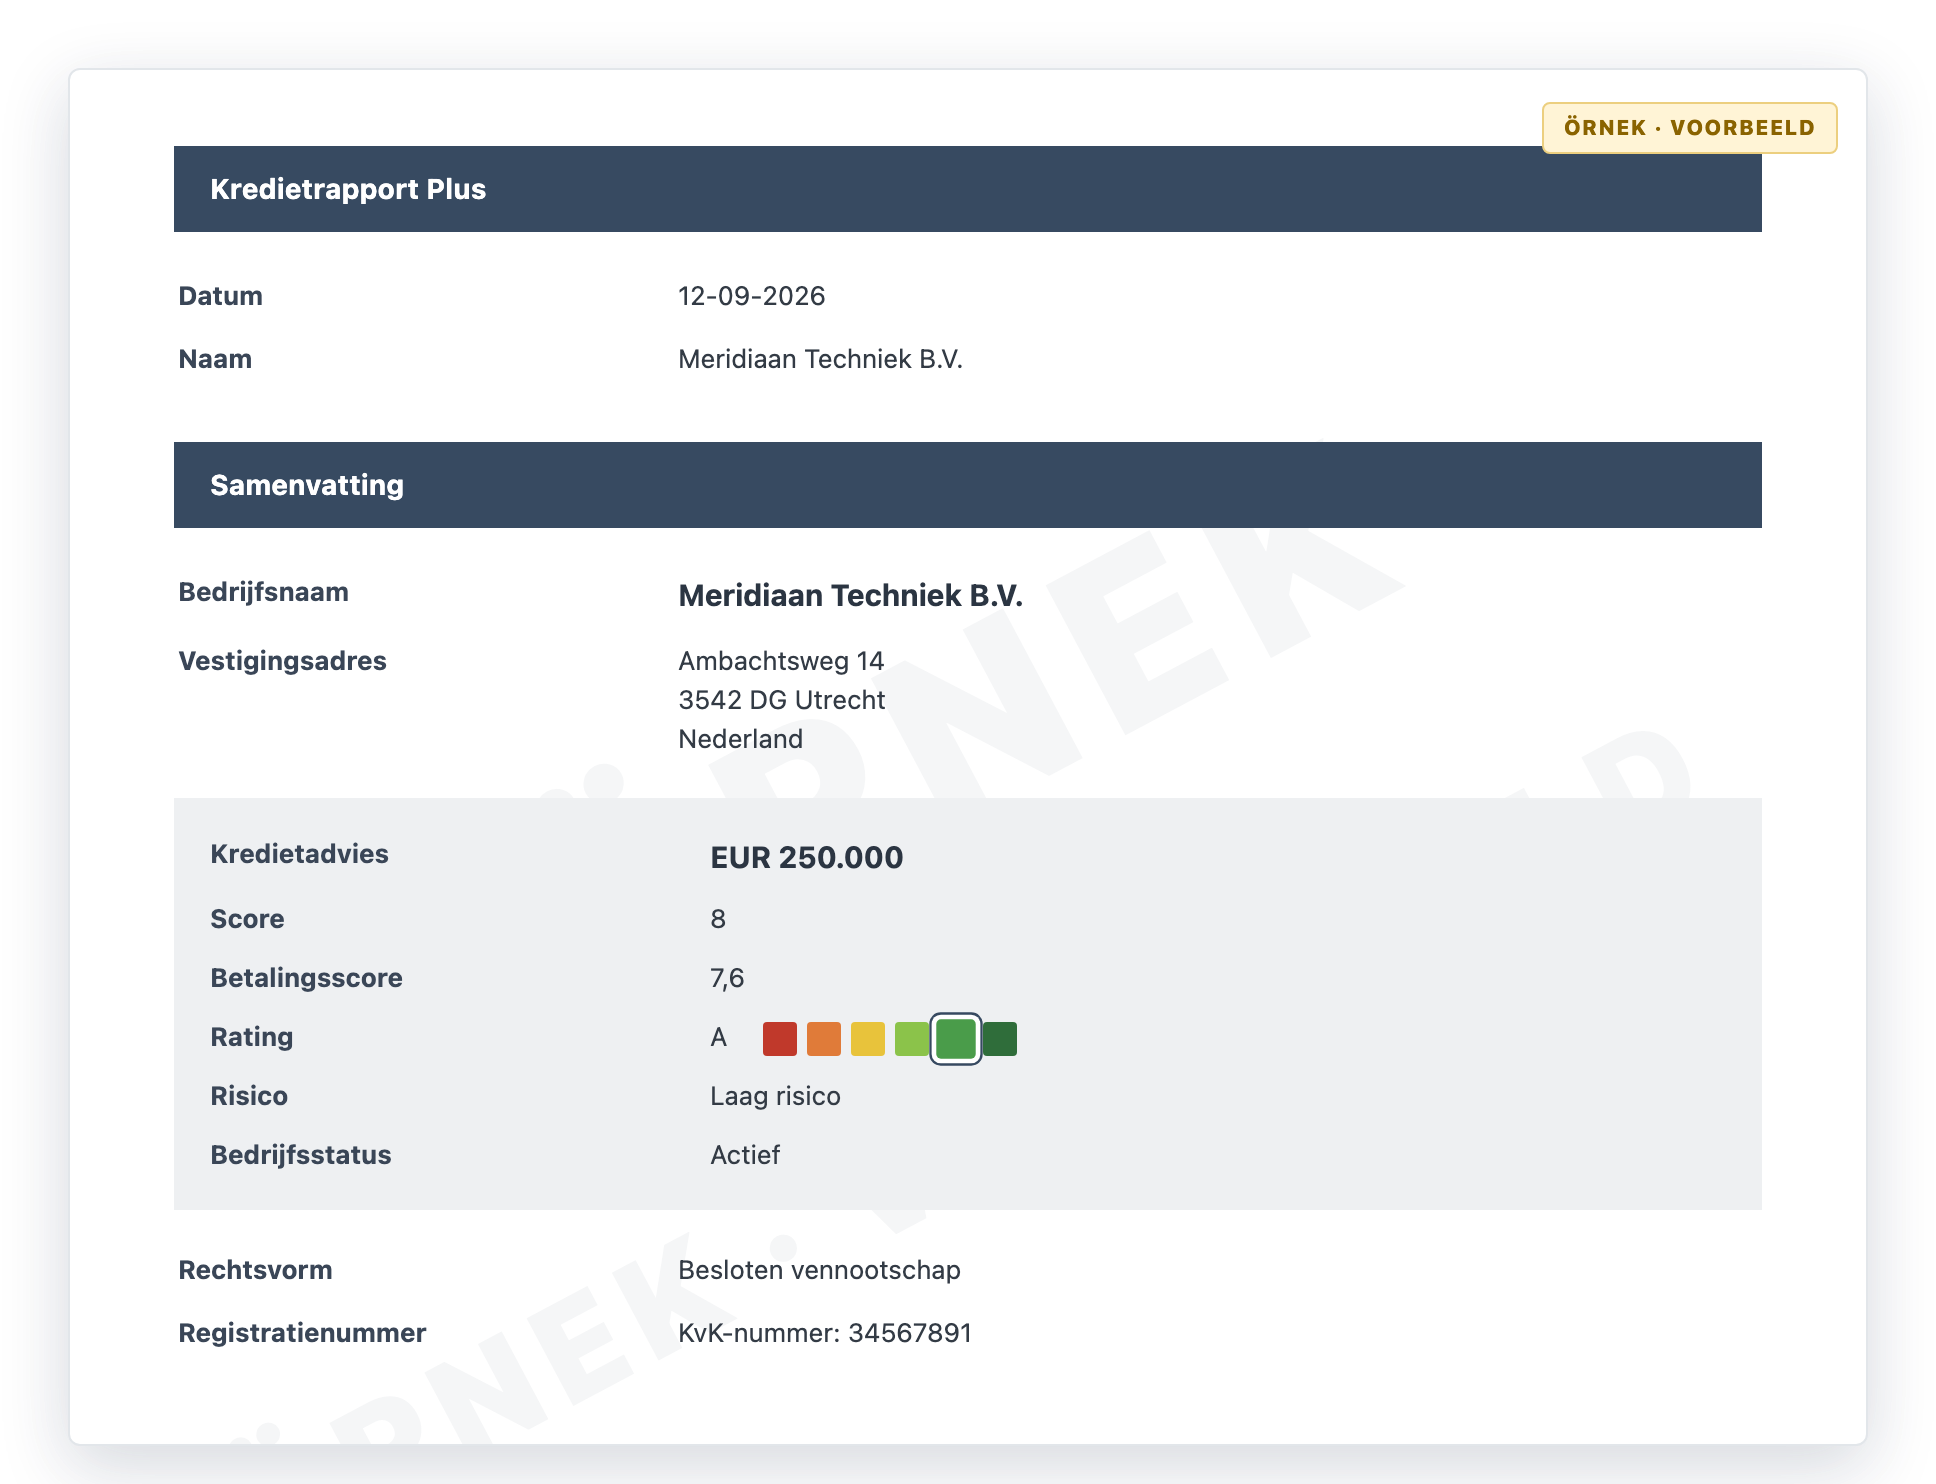Click the Bedrijfsstatus value Actief
The image size is (1936, 1484).
point(745,1155)
